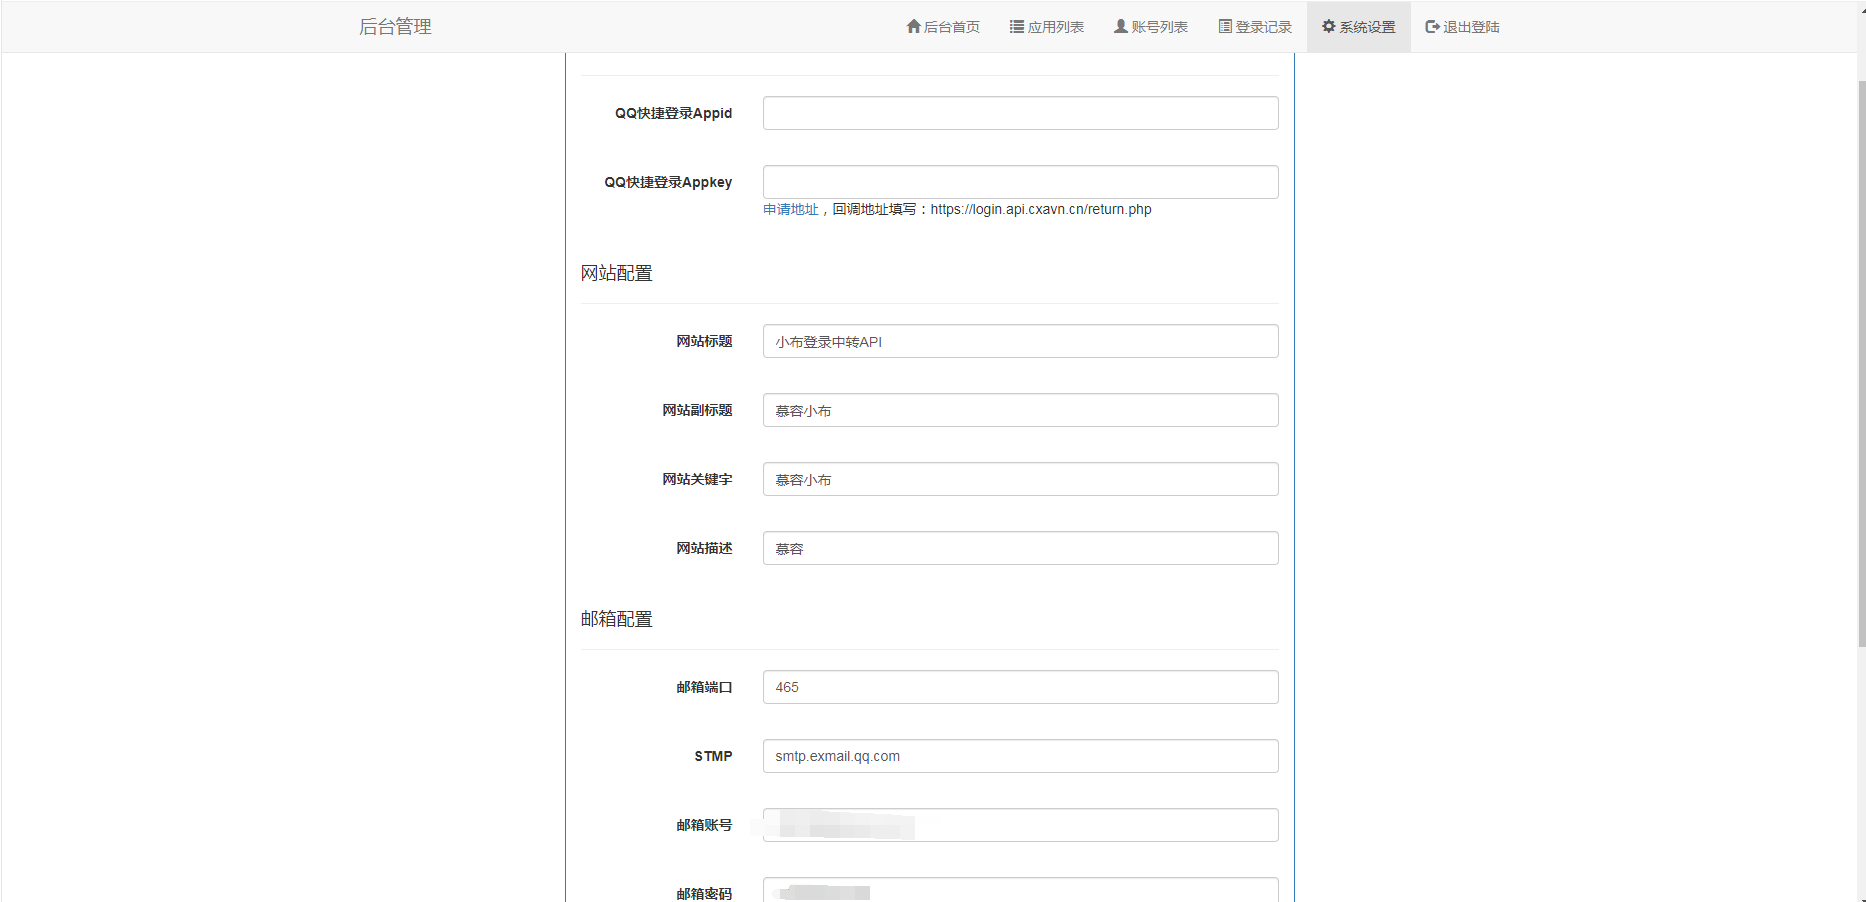Click the home icon for 后台首页
1866x902 pixels.
(x=913, y=27)
